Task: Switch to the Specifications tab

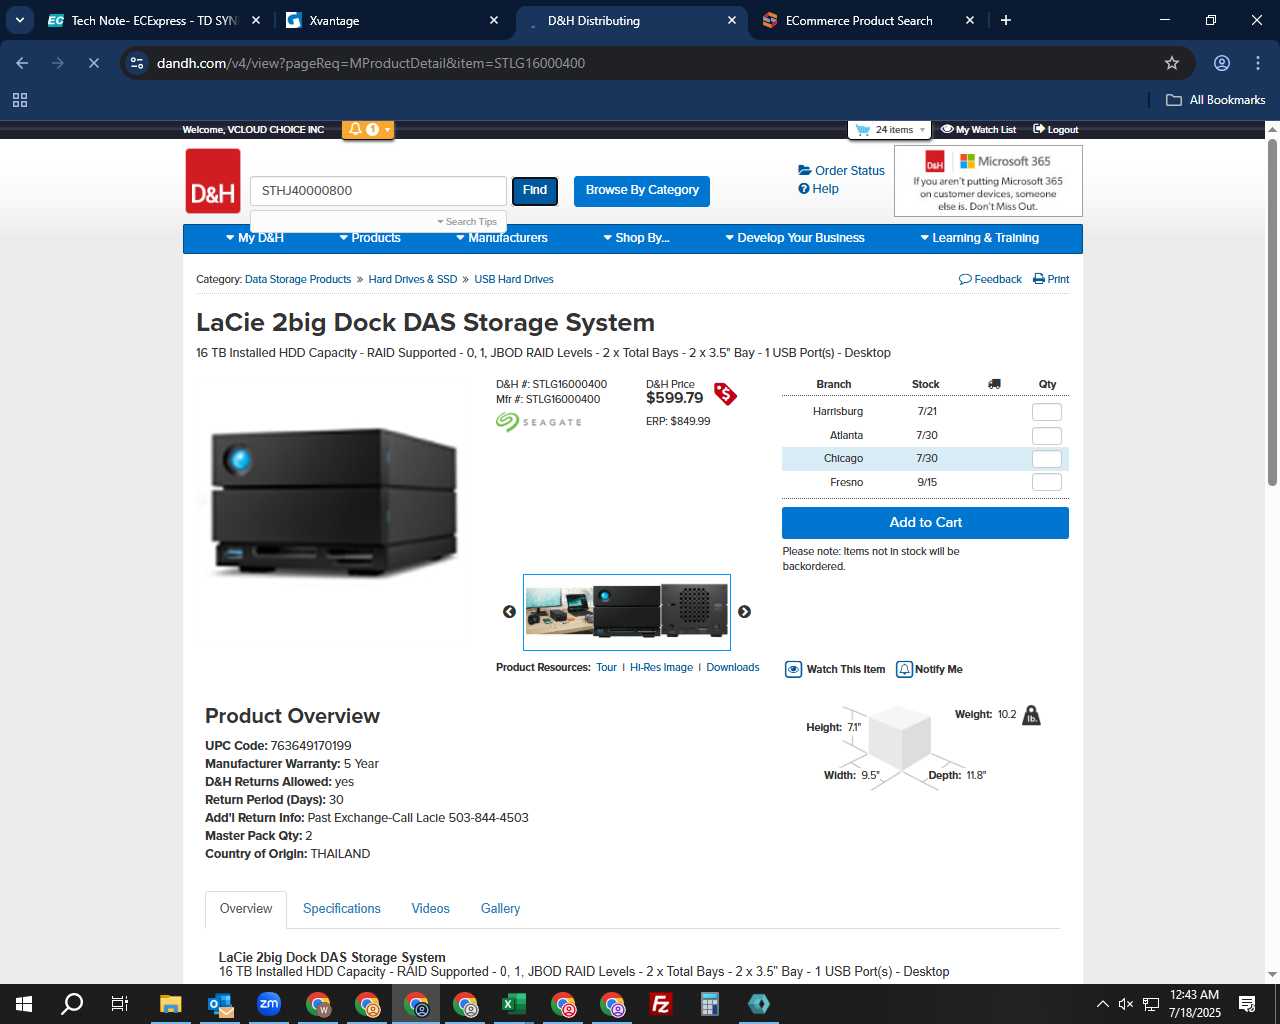Action: 342,909
